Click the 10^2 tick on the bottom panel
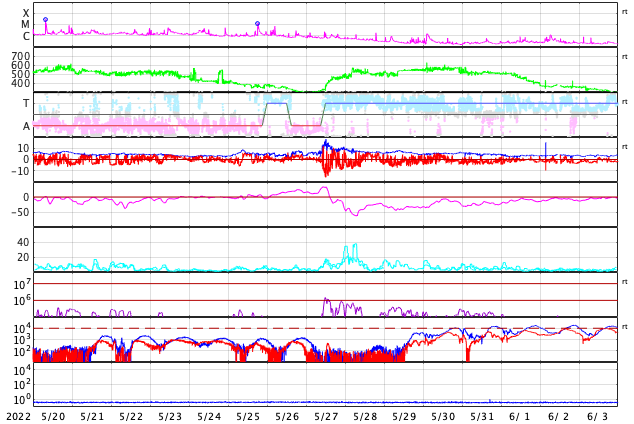 pos(21,384)
